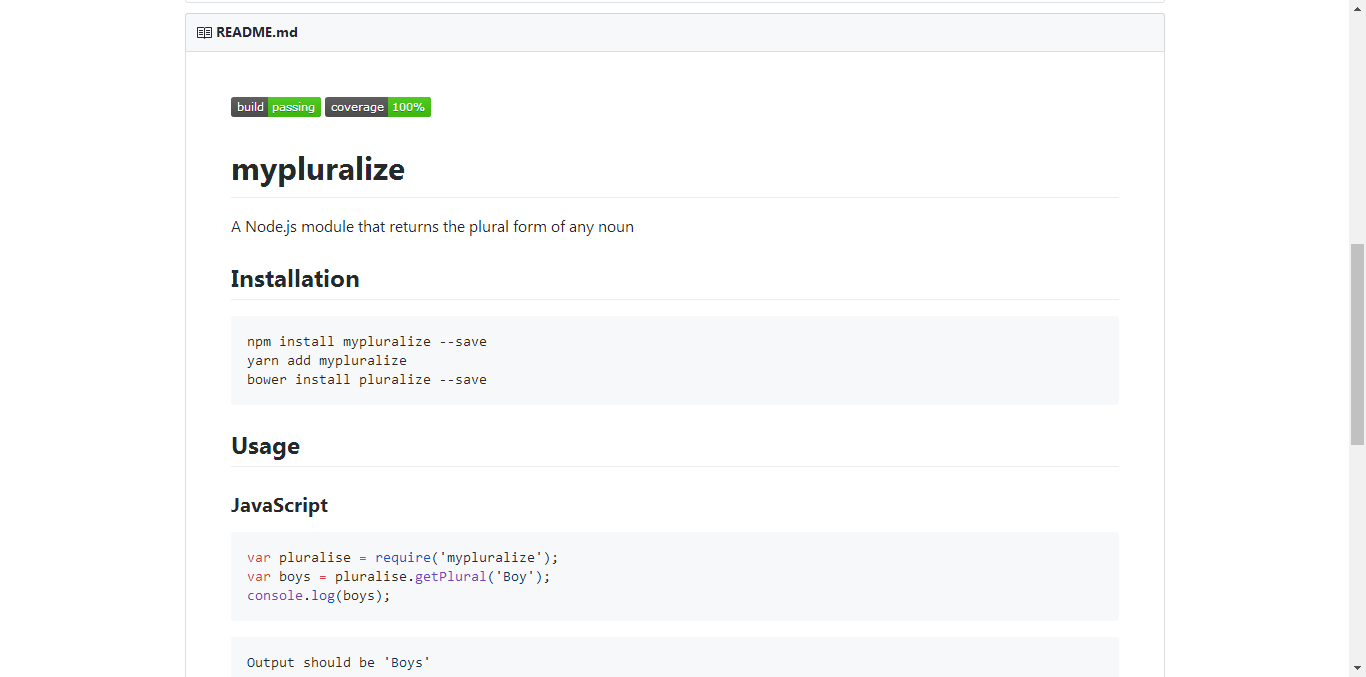Click the page vertical scrollbar thumb
This screenshot has height=677, width=1366.
(1357, 344)
